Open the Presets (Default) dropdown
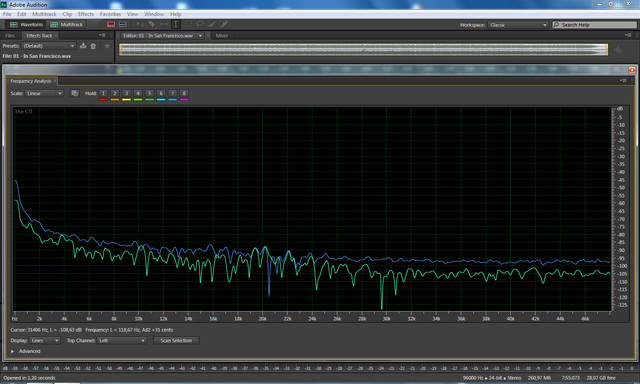Image resolution: width=640 pixels, height=384 pixels. pyautogui.click(x=49, y=46)
